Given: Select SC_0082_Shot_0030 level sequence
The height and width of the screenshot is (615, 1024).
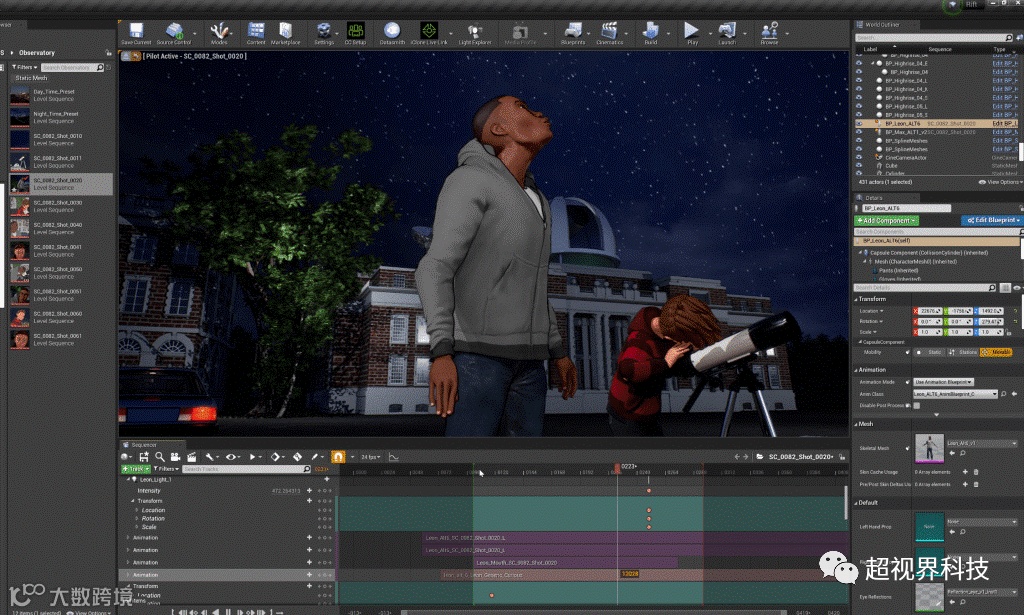Looking at the screenshot, I should coord(61,206).
